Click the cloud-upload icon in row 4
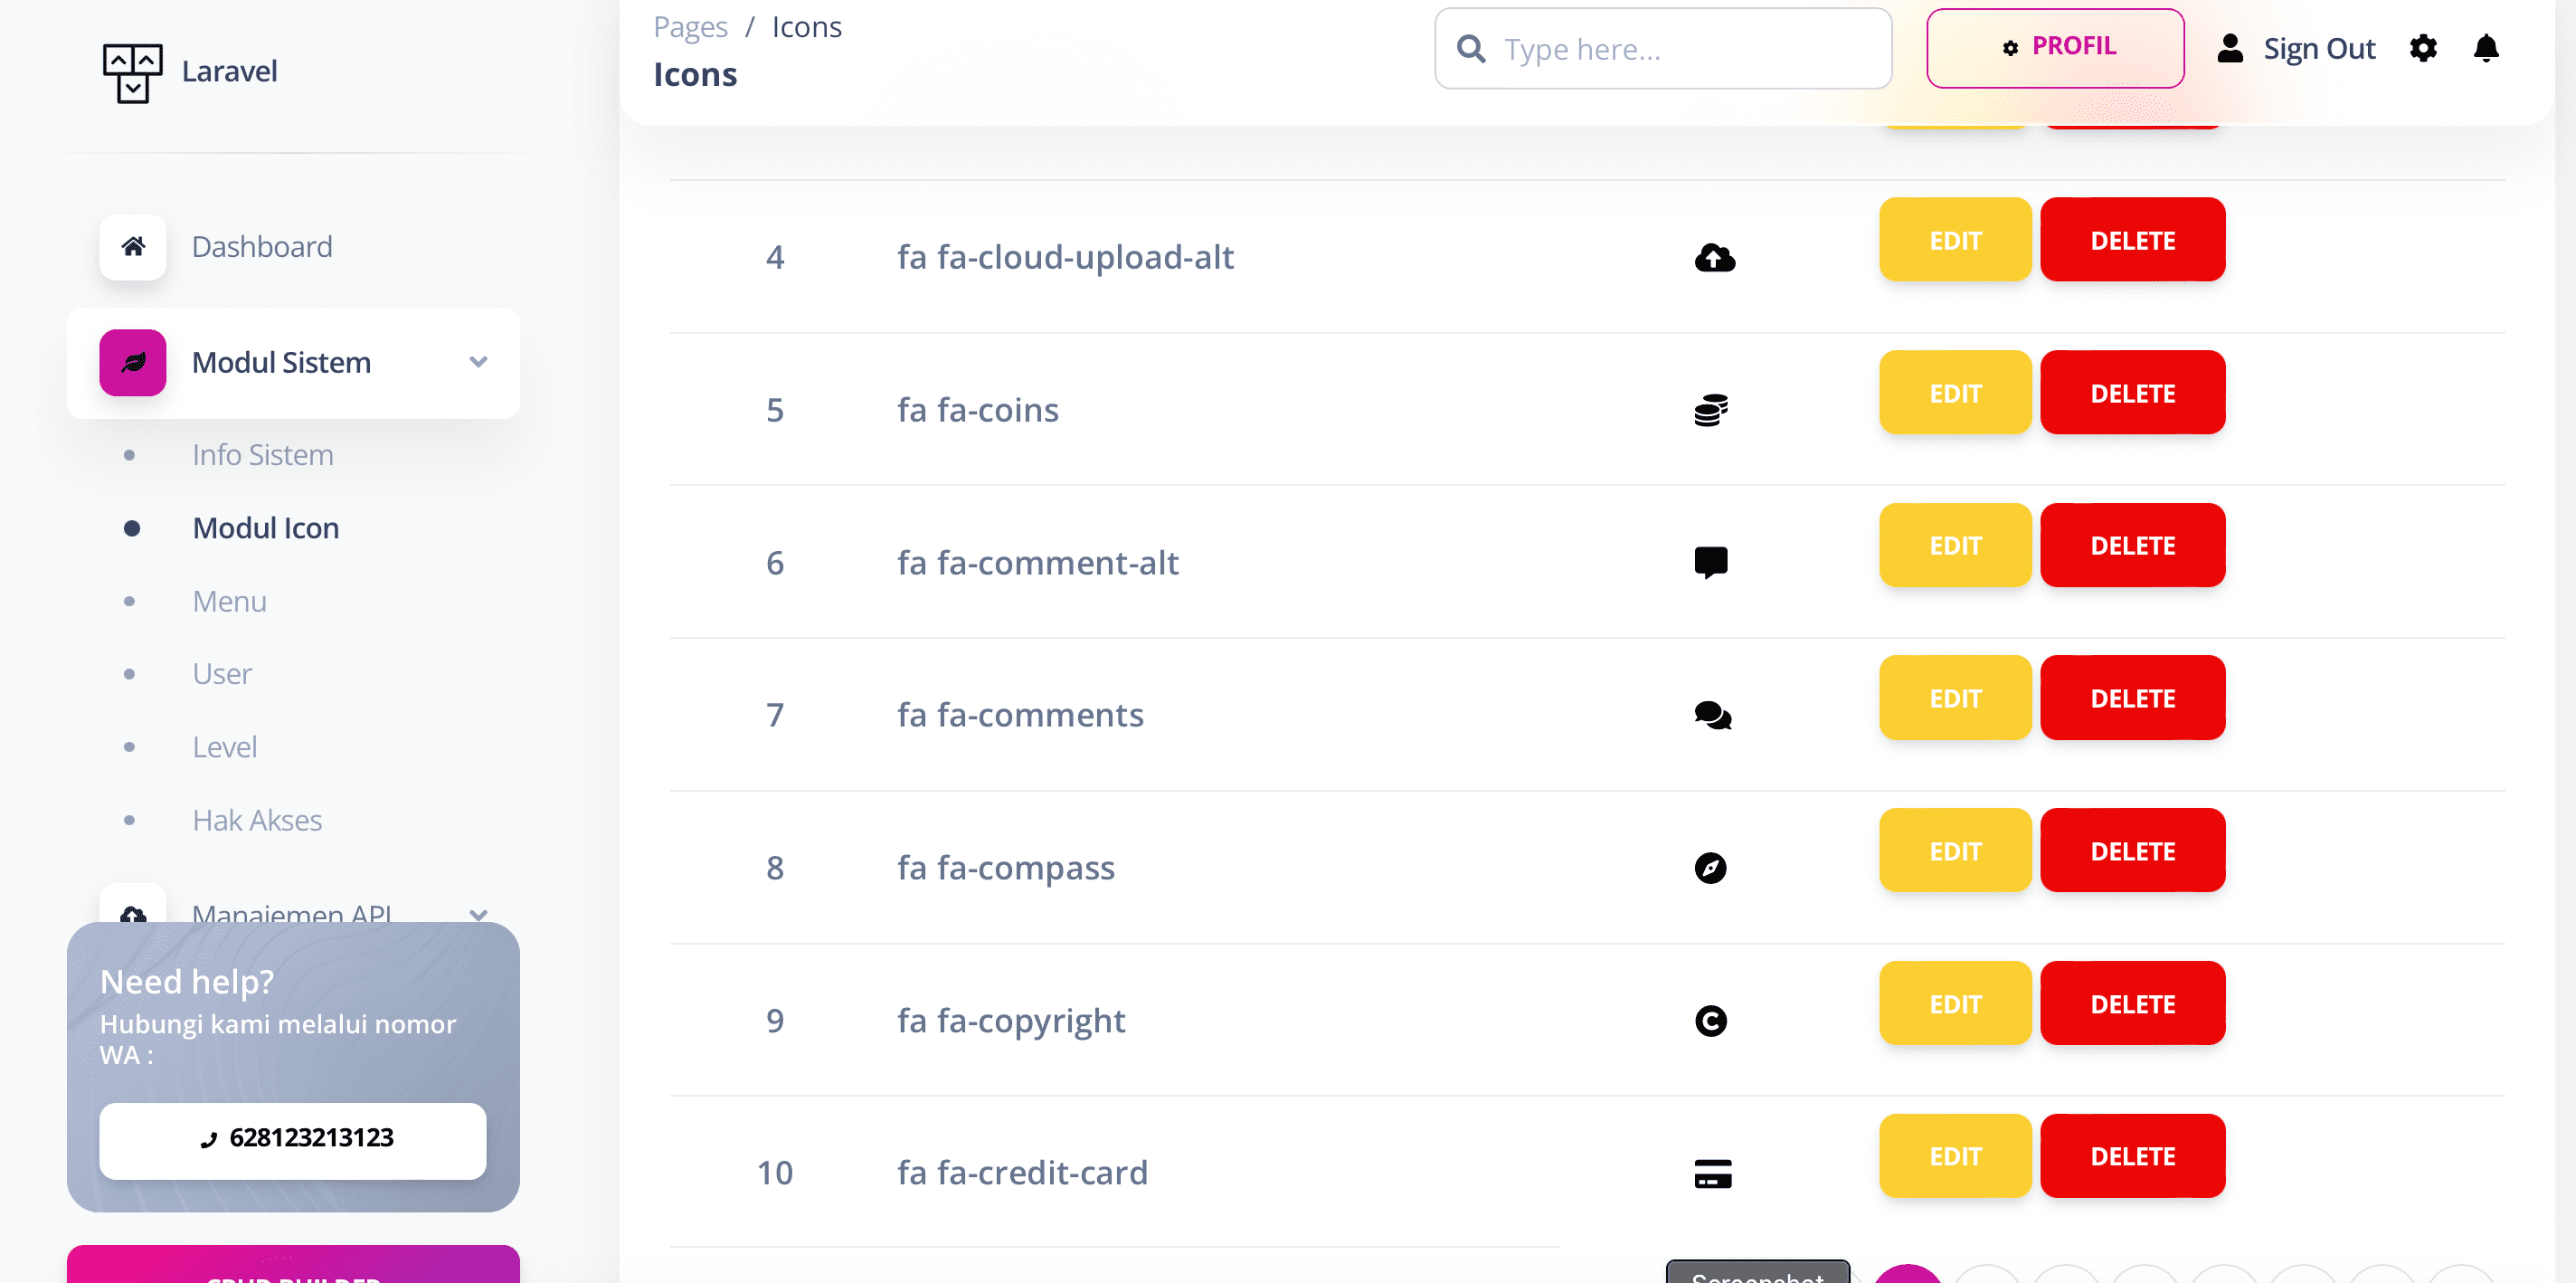2576x1283 pixels. tap(1714, 258)
